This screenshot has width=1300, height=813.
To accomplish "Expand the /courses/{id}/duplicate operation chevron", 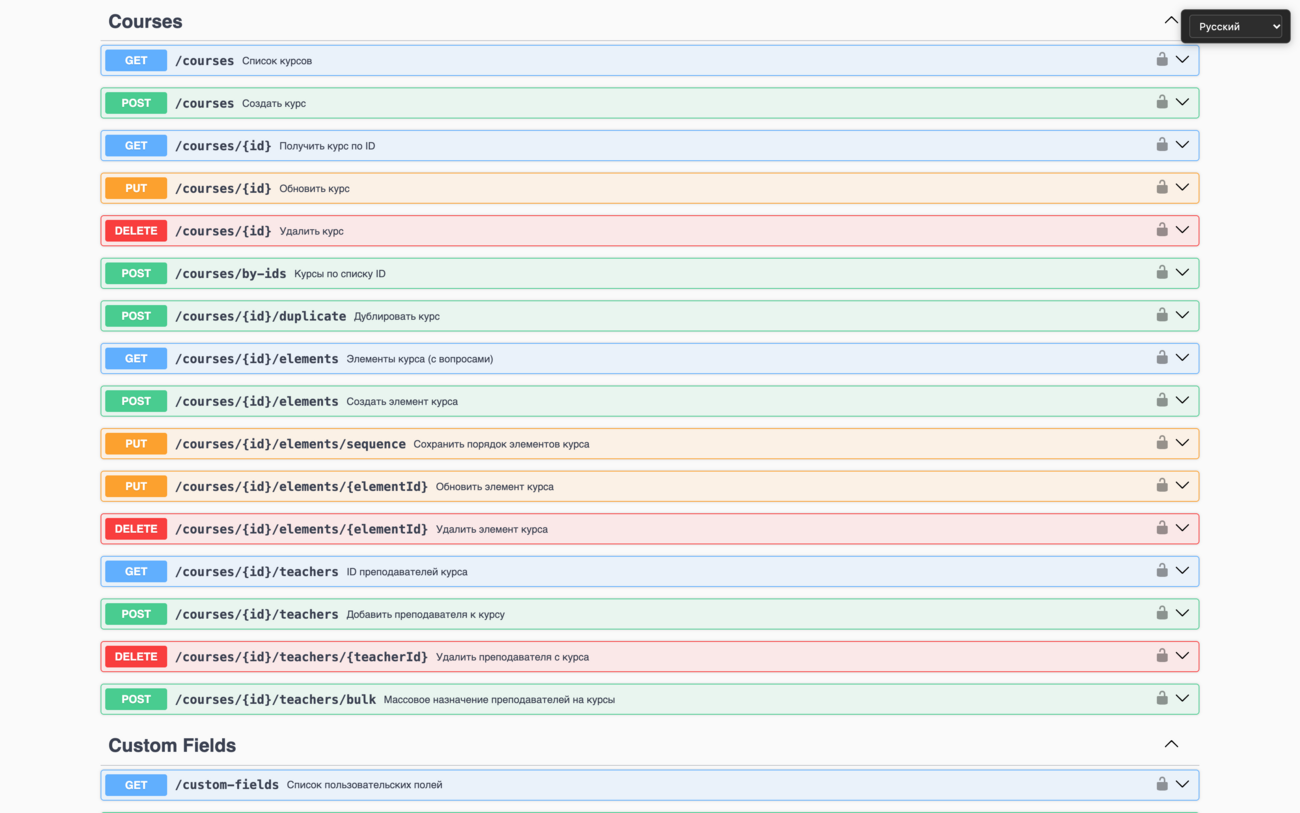I will pos(1182,315).
